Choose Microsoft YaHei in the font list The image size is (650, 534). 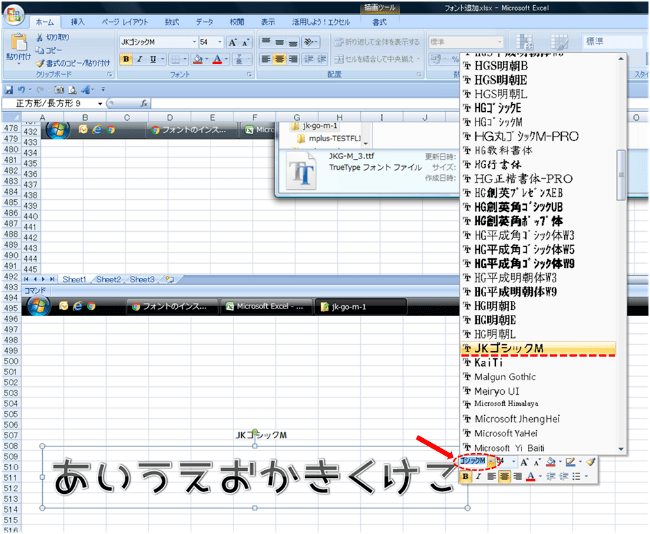[x=538, y=433]
